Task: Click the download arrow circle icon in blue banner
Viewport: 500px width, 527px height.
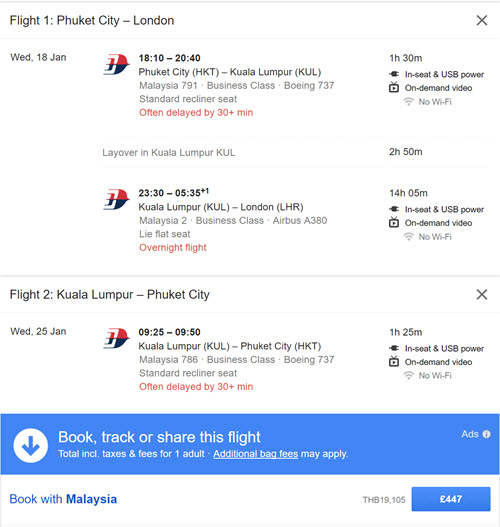Action: 31,445
